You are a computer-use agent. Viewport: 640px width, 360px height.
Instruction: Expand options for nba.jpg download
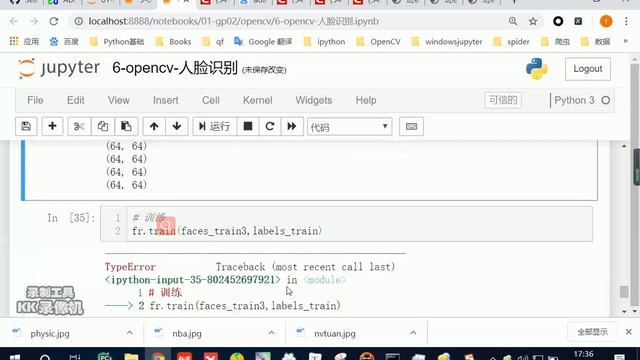pos(271,333)
